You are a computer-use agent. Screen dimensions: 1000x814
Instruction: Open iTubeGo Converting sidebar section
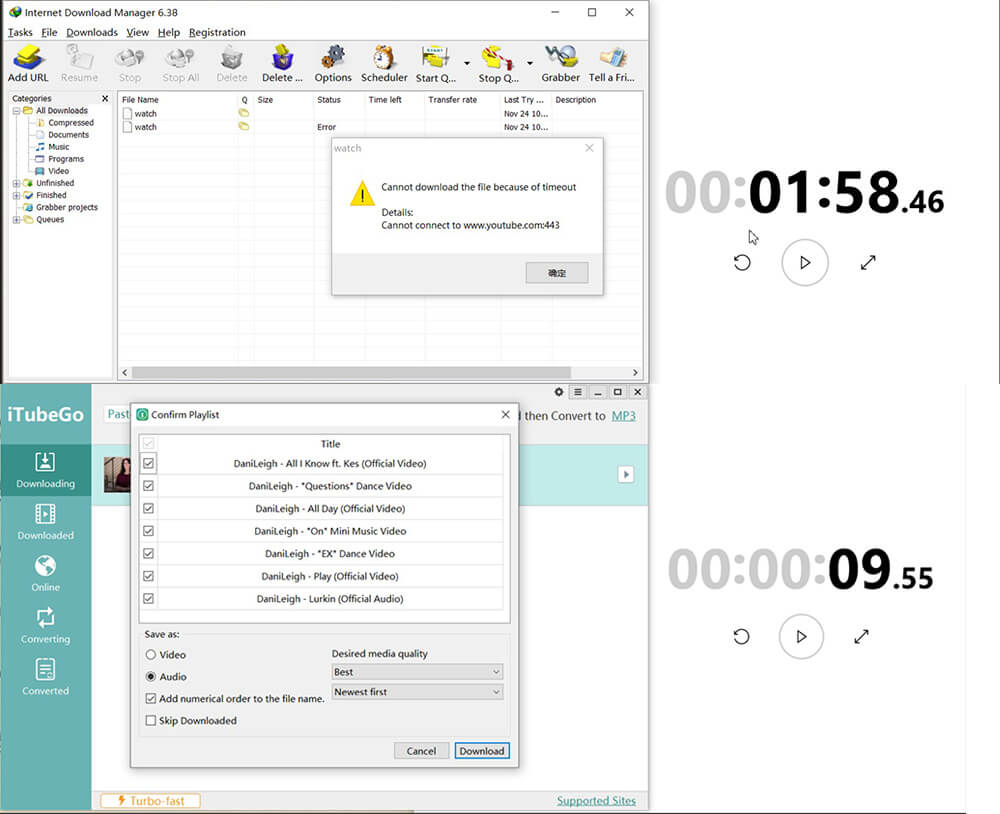click(x=45, y=625)
